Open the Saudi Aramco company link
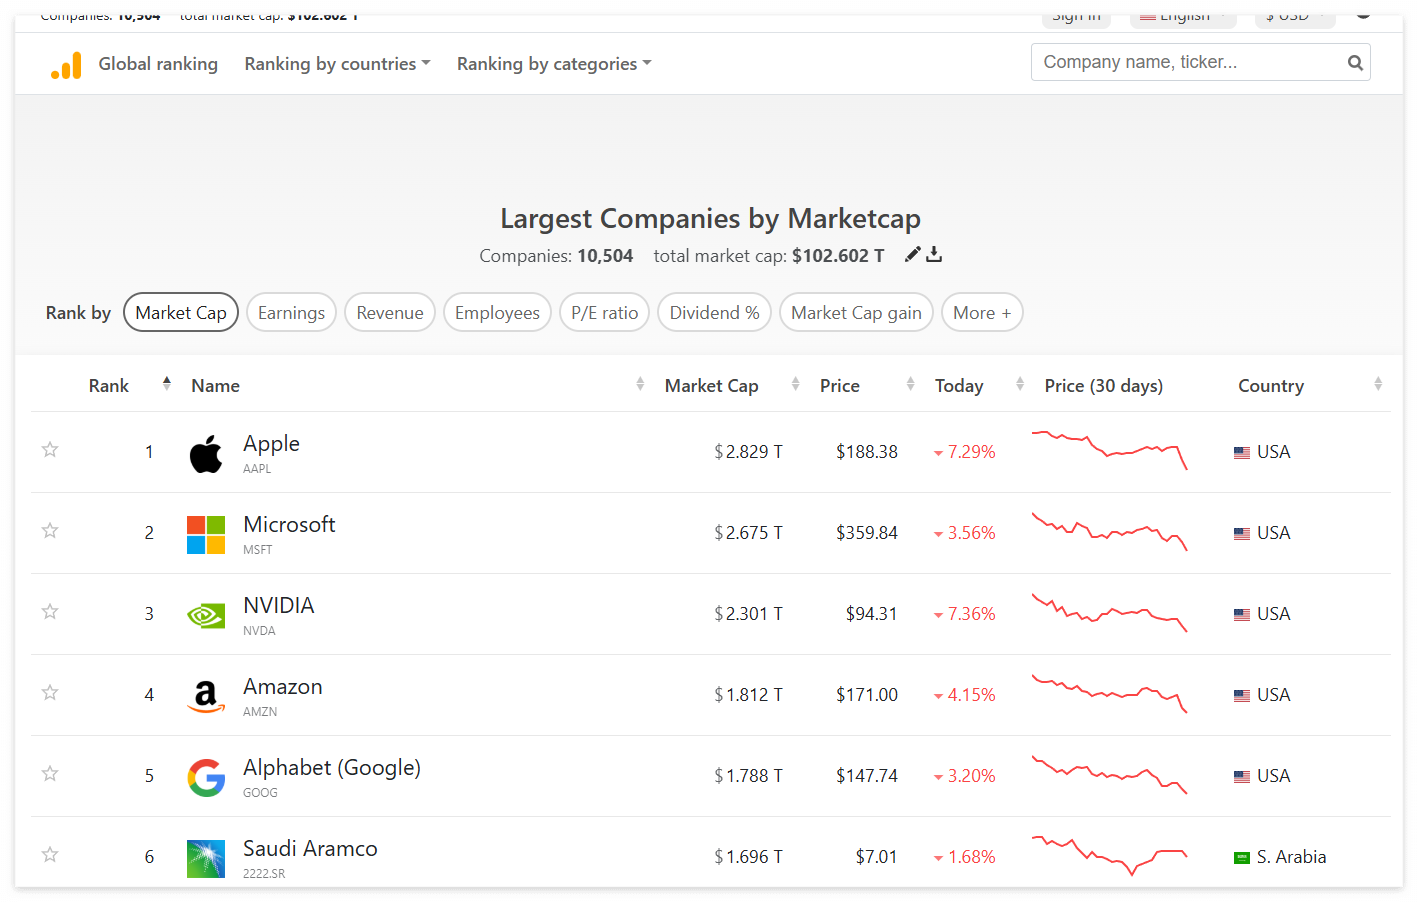The width and height of the screenshot is (1418, 902). click(310, 849)
